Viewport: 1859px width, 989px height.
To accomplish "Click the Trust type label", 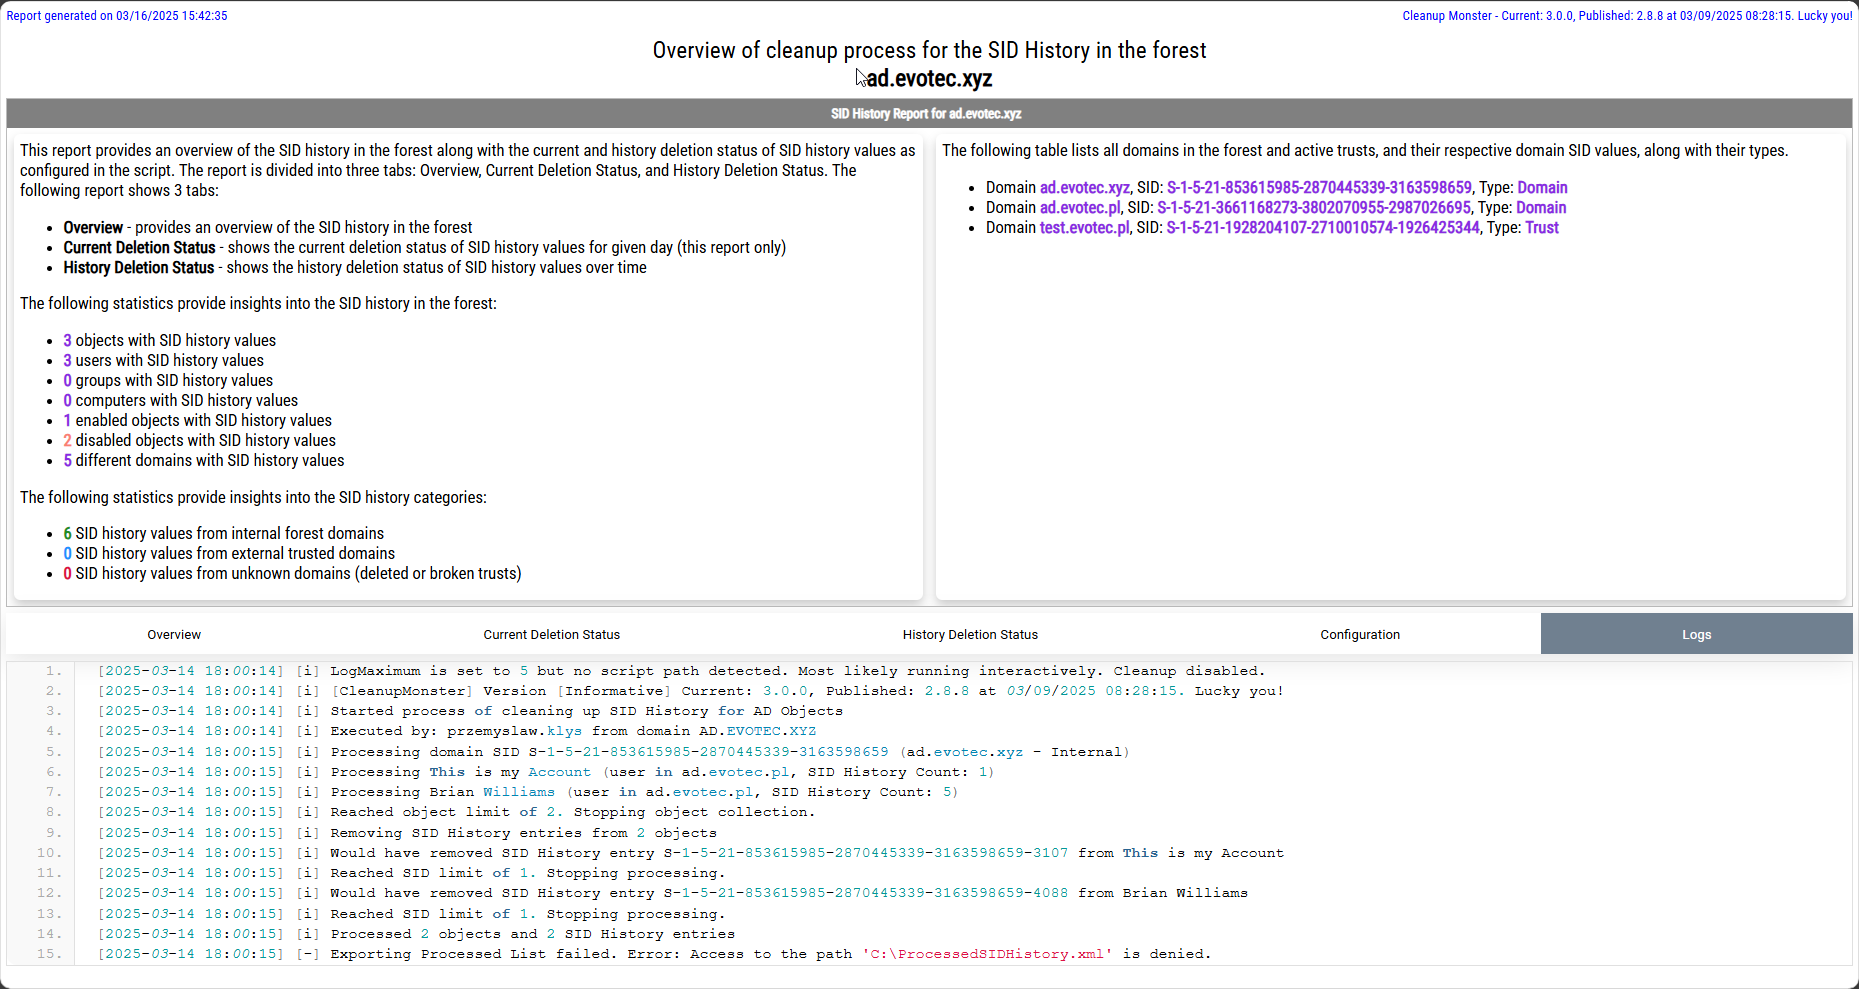I will click(x=1541, y=228).
